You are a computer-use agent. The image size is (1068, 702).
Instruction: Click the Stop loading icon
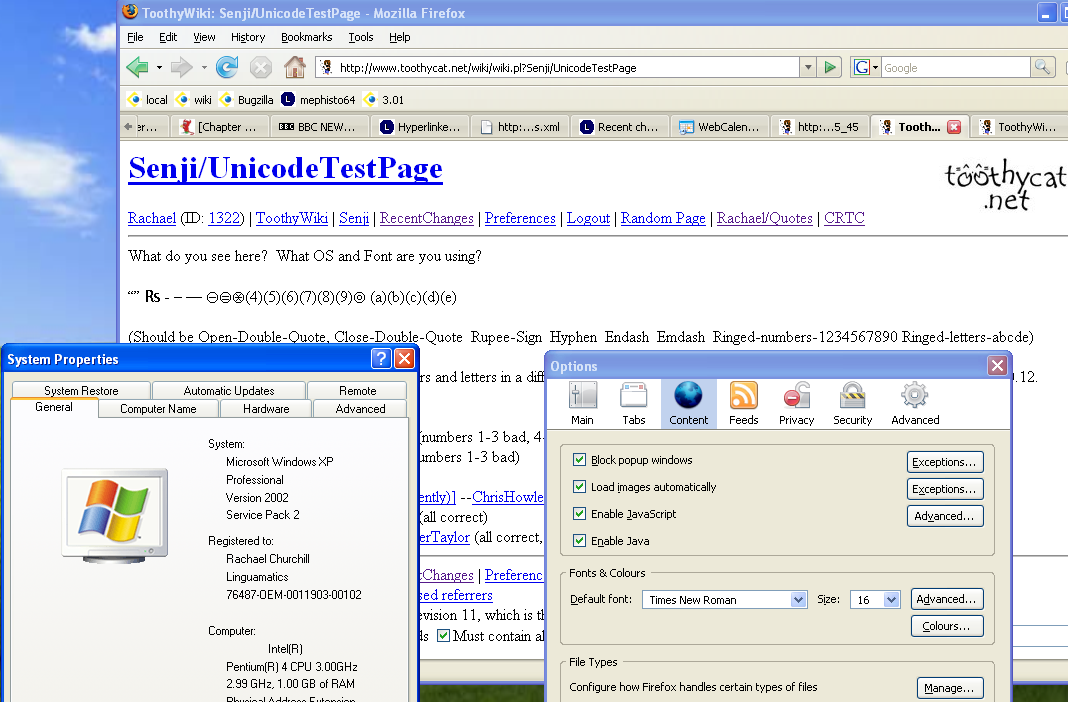[x=260, y=67]
